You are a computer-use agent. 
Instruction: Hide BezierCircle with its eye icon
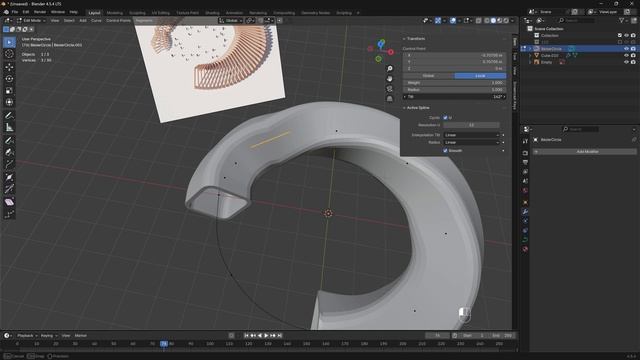[626, 49]
